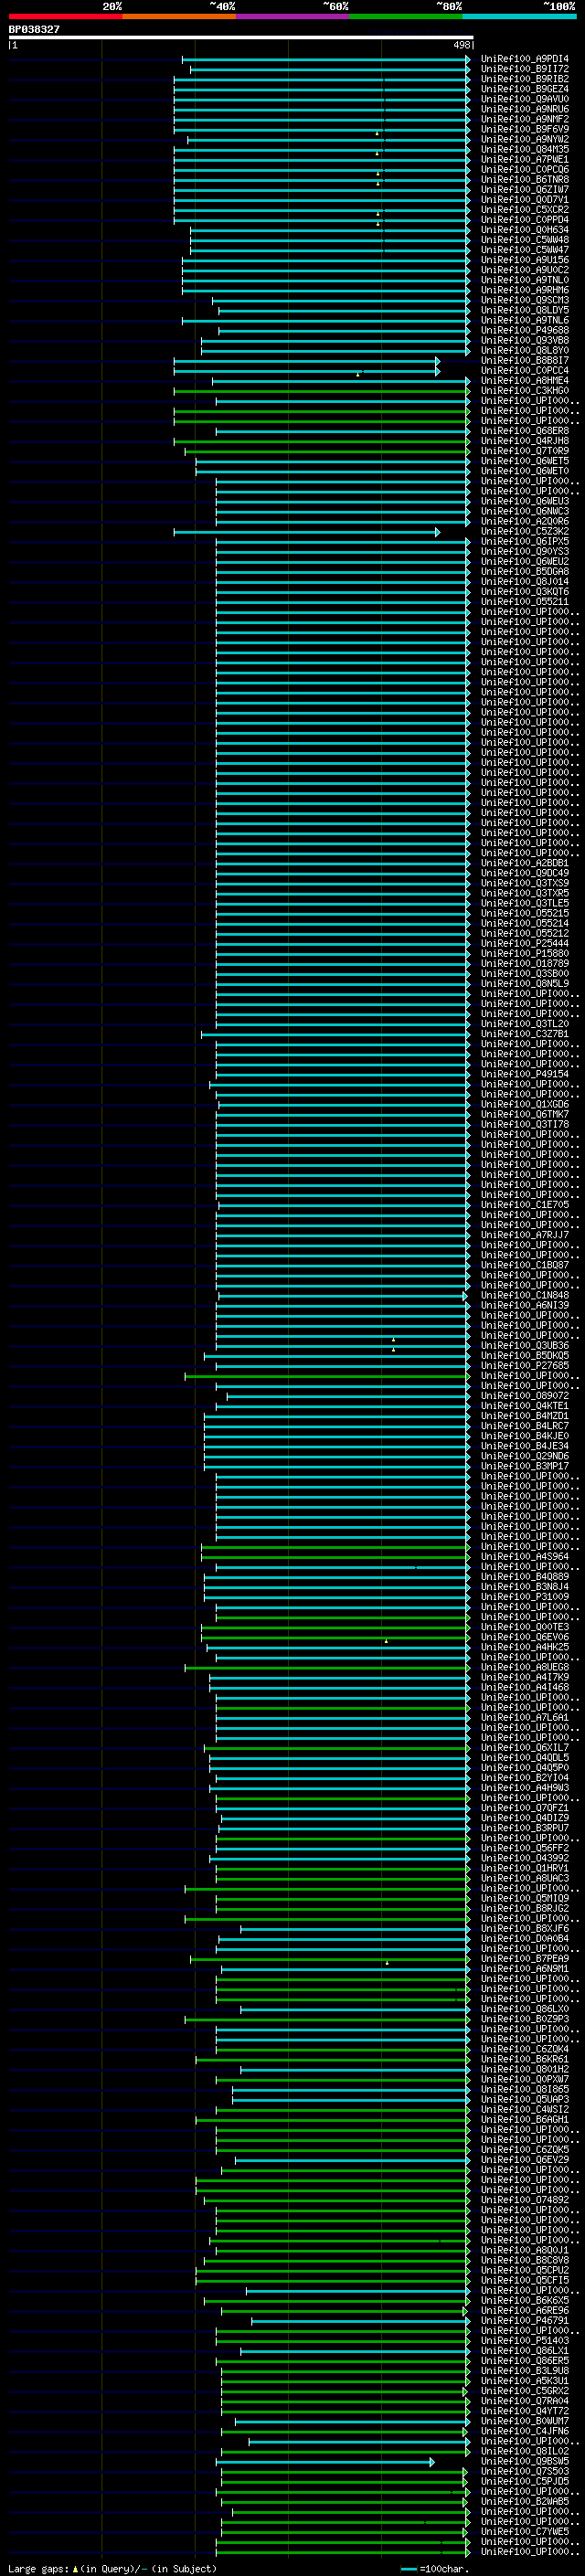Screen dimensions: 585x2576
Task: Select the UniRef100_P46791 entry
Action: (524, 2321)
